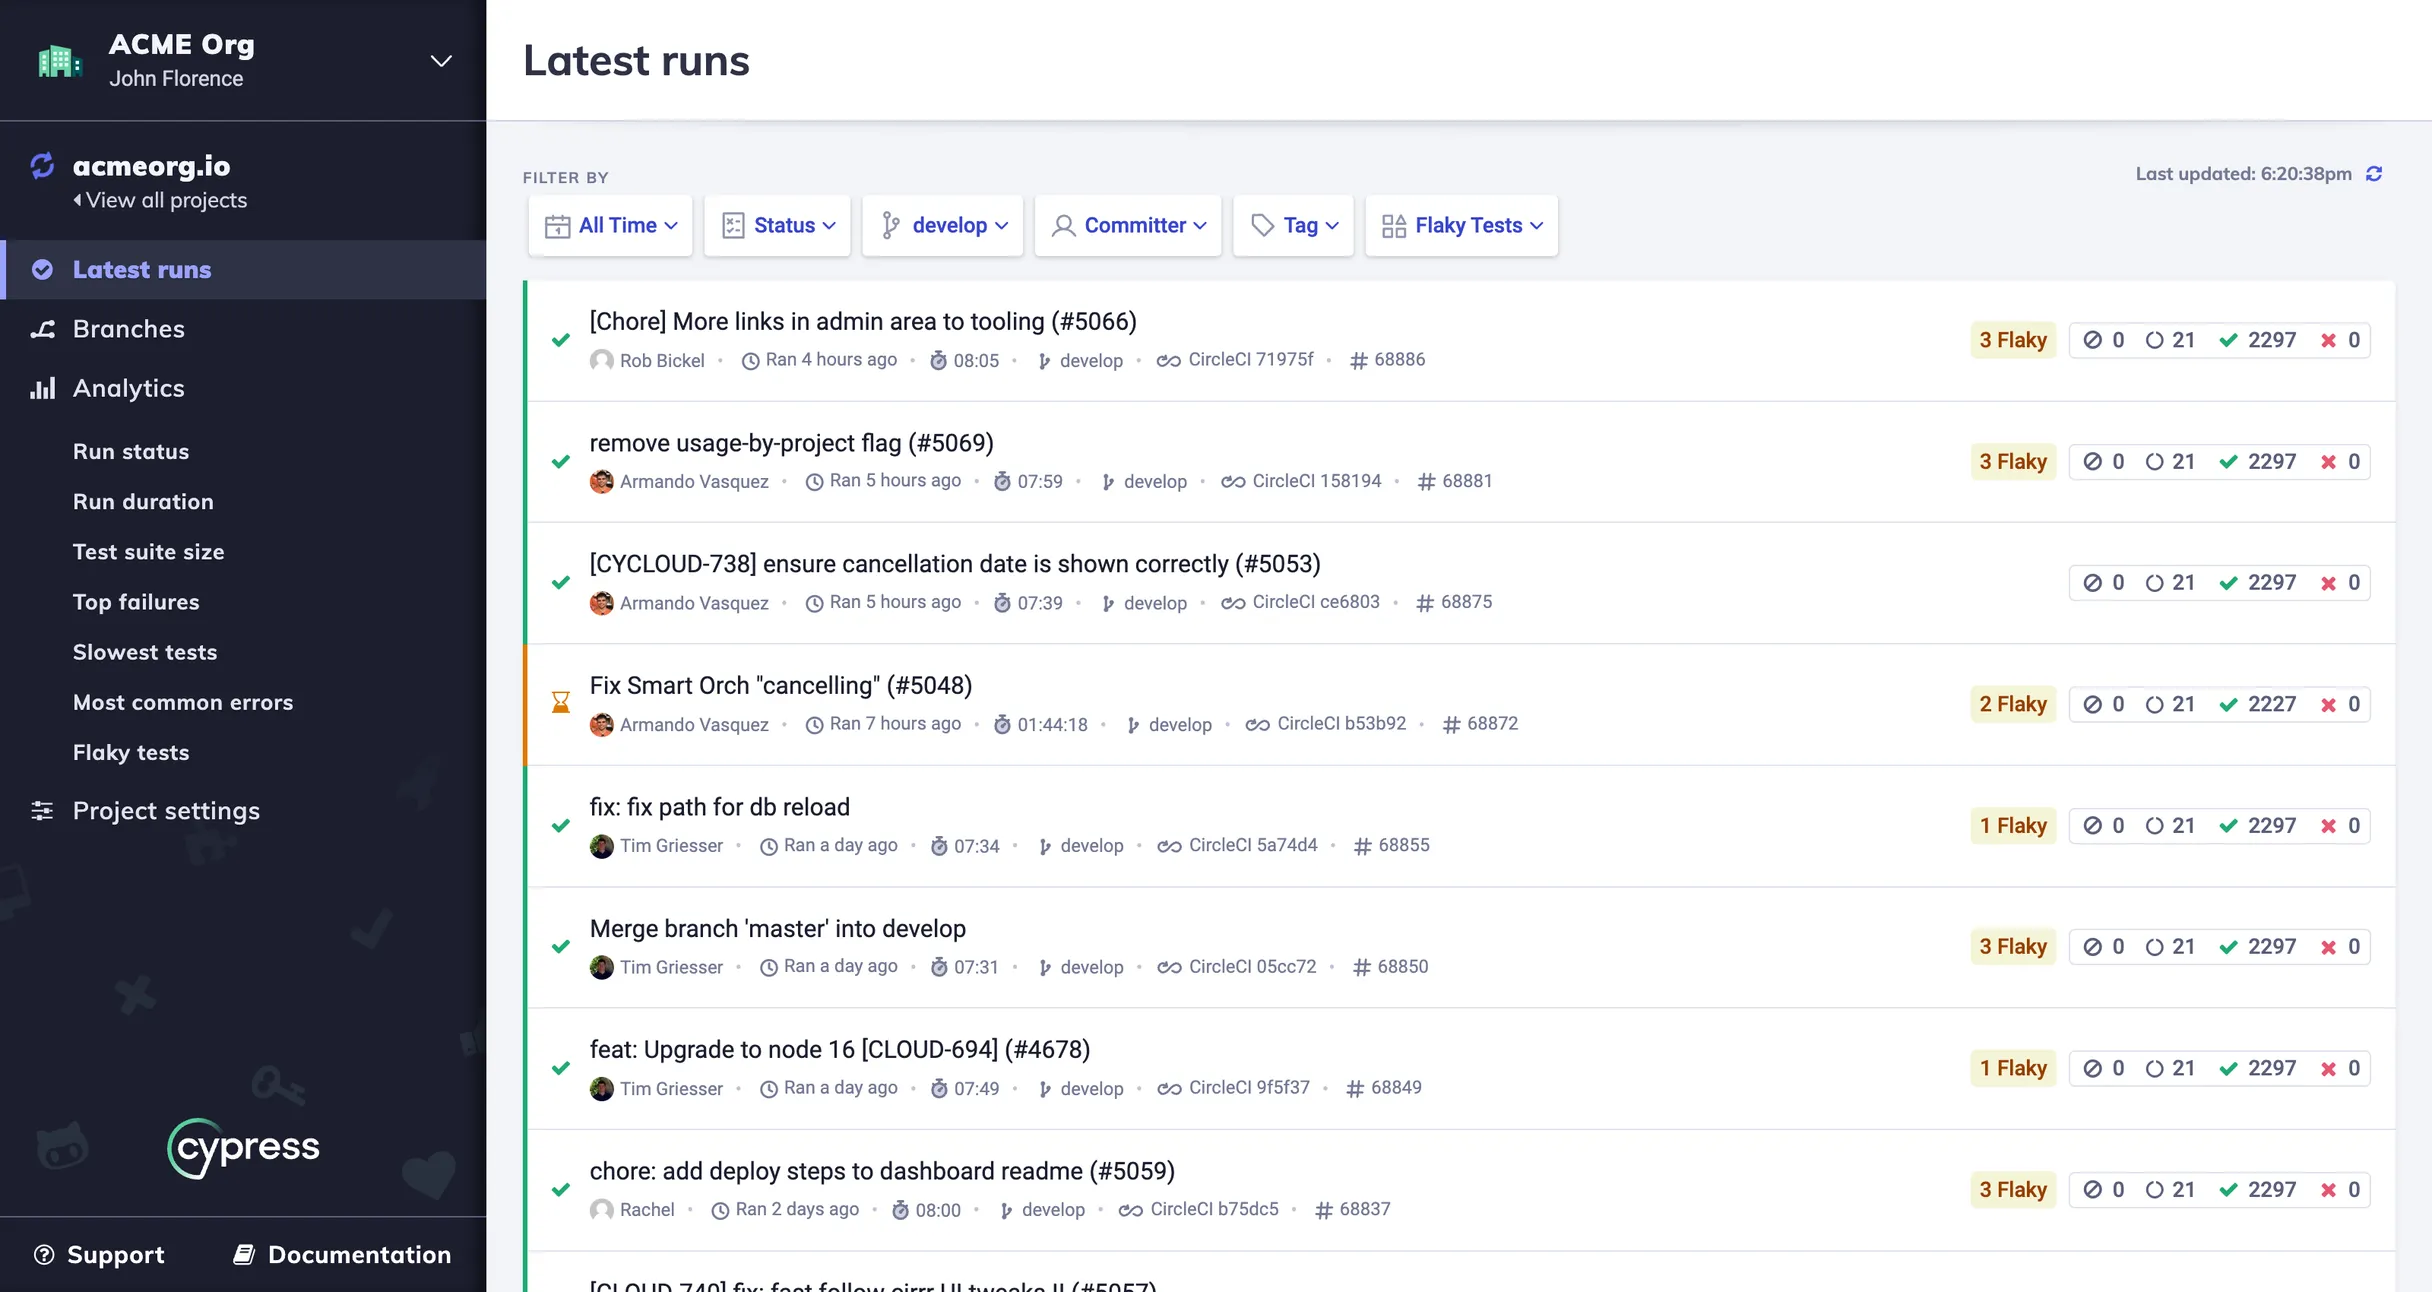Viewport: 2432px width, 1292px height.
Task: Click the Documentation book icon
Action: click(244, 1254)
